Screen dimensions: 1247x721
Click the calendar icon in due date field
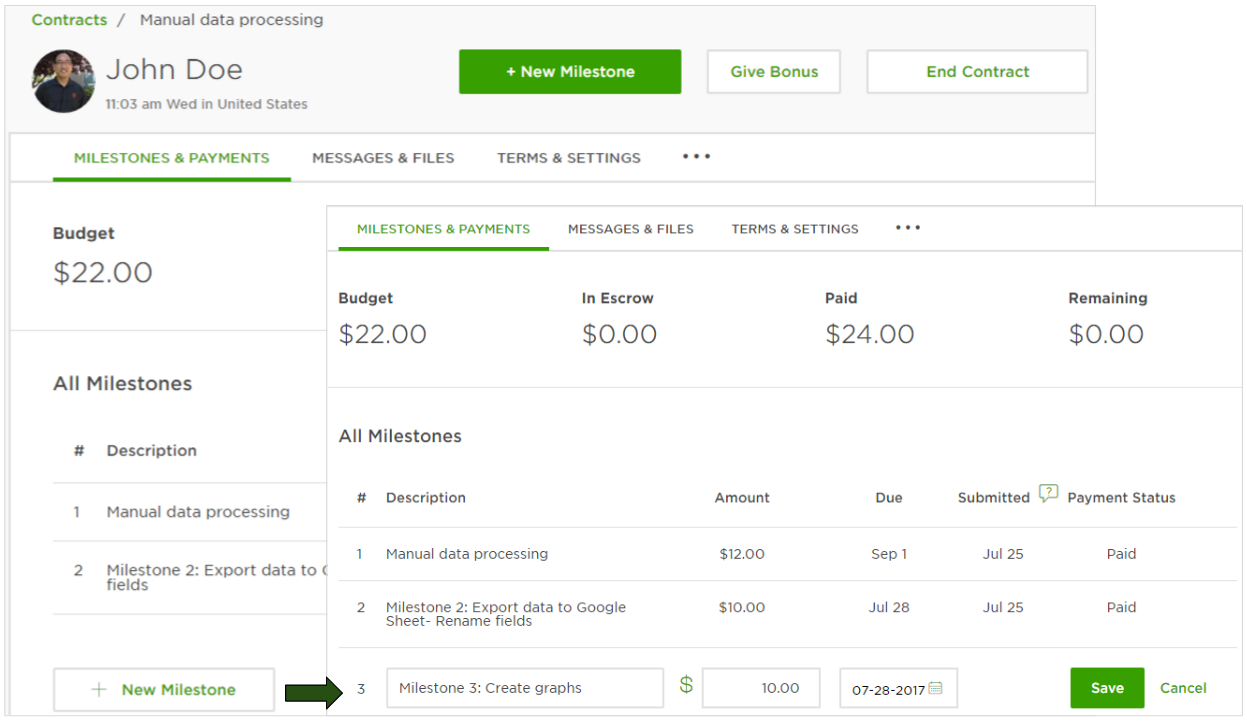pos(935,688)
